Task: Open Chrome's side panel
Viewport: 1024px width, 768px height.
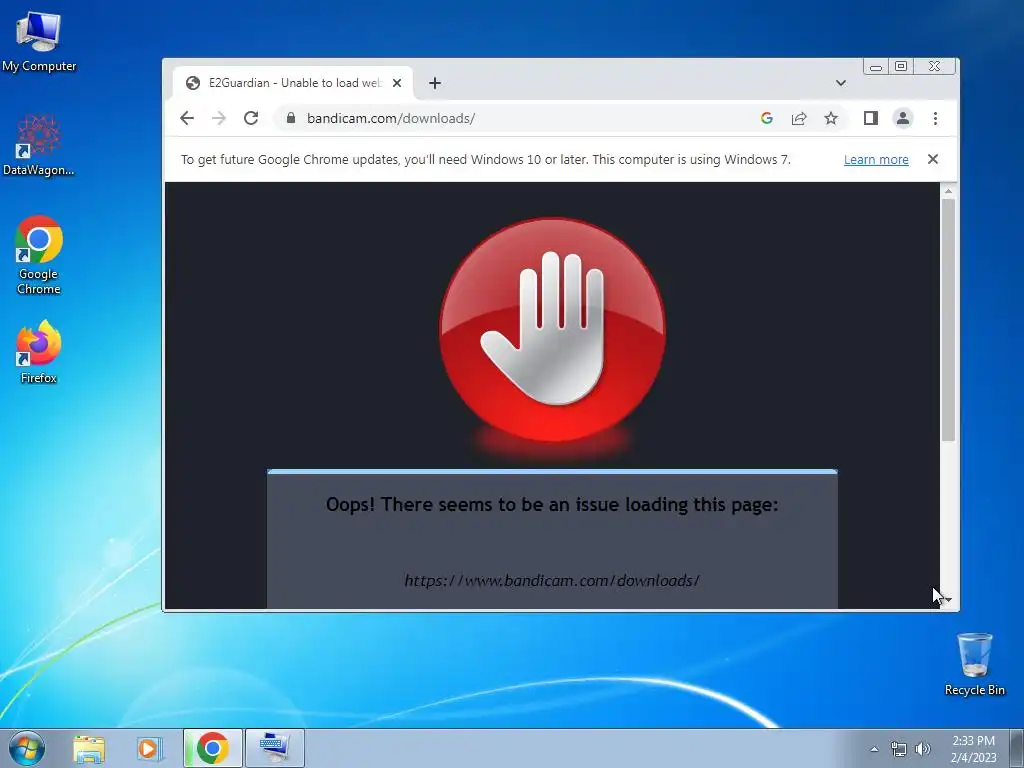Action: coord(871,118)
